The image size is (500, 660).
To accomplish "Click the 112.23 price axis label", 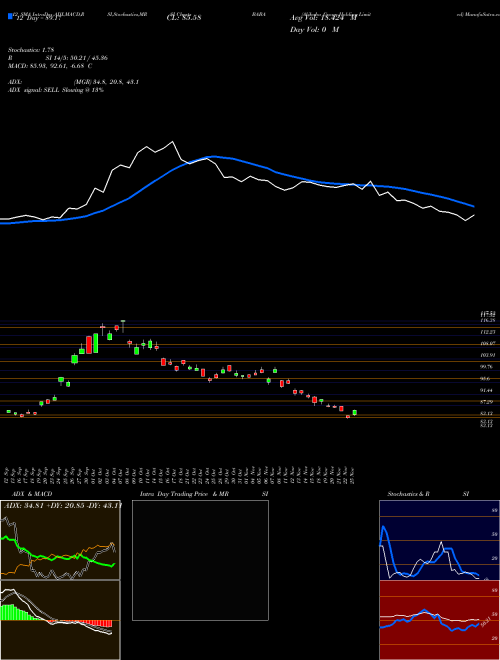I will click(x=488, y=332).
